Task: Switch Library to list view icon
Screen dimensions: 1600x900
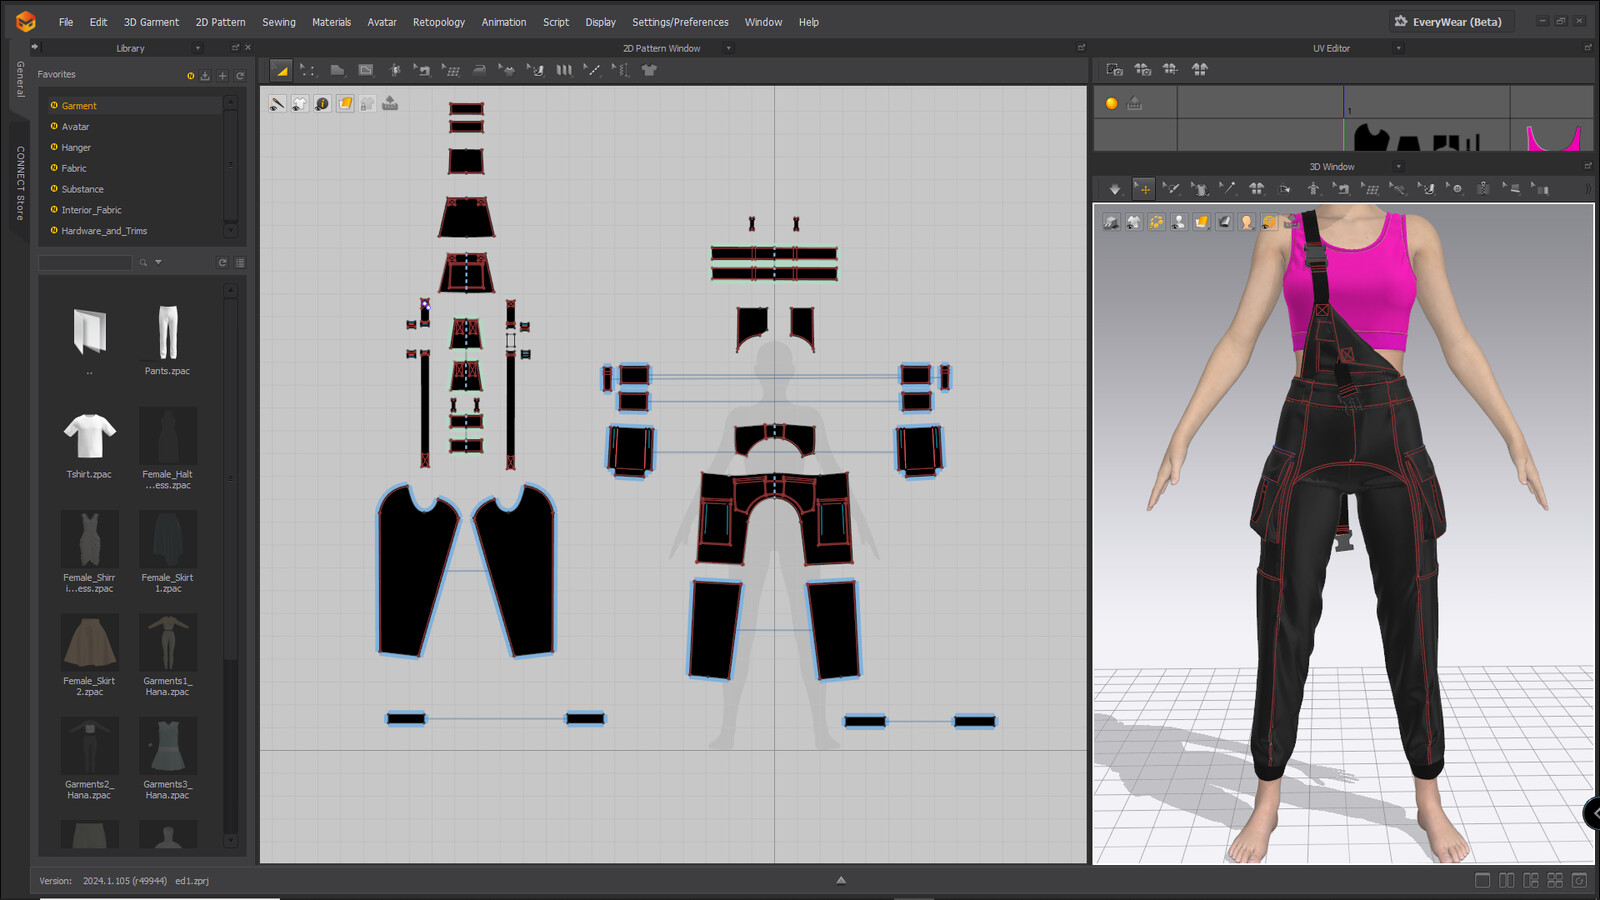Action: tap(240, 263)
